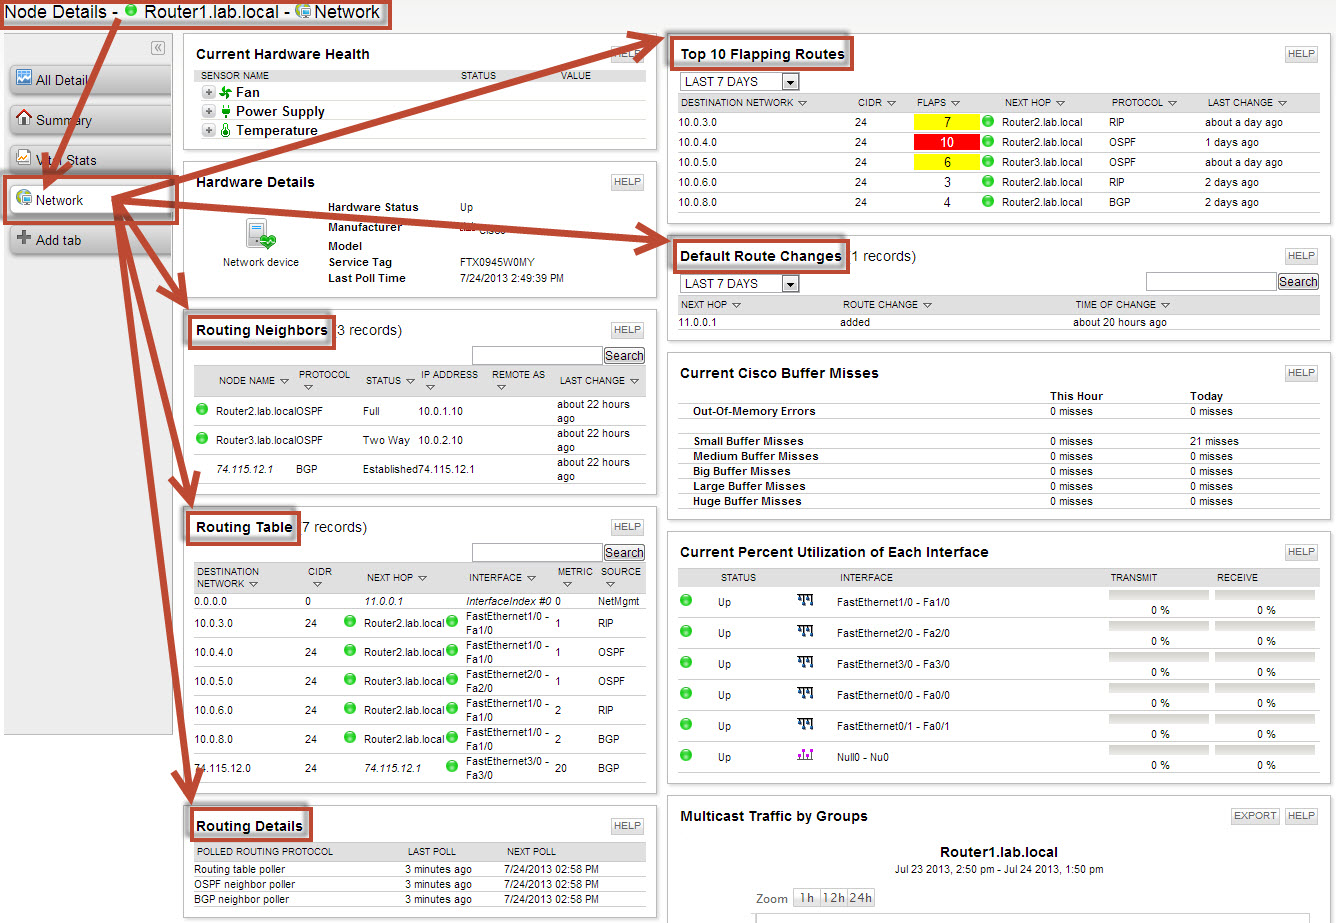Viewport: 1336px width, 923px height.
Task: Click the green status icon beside Router2.lab.local OSPF neighbor
Action: pos(202,409)
